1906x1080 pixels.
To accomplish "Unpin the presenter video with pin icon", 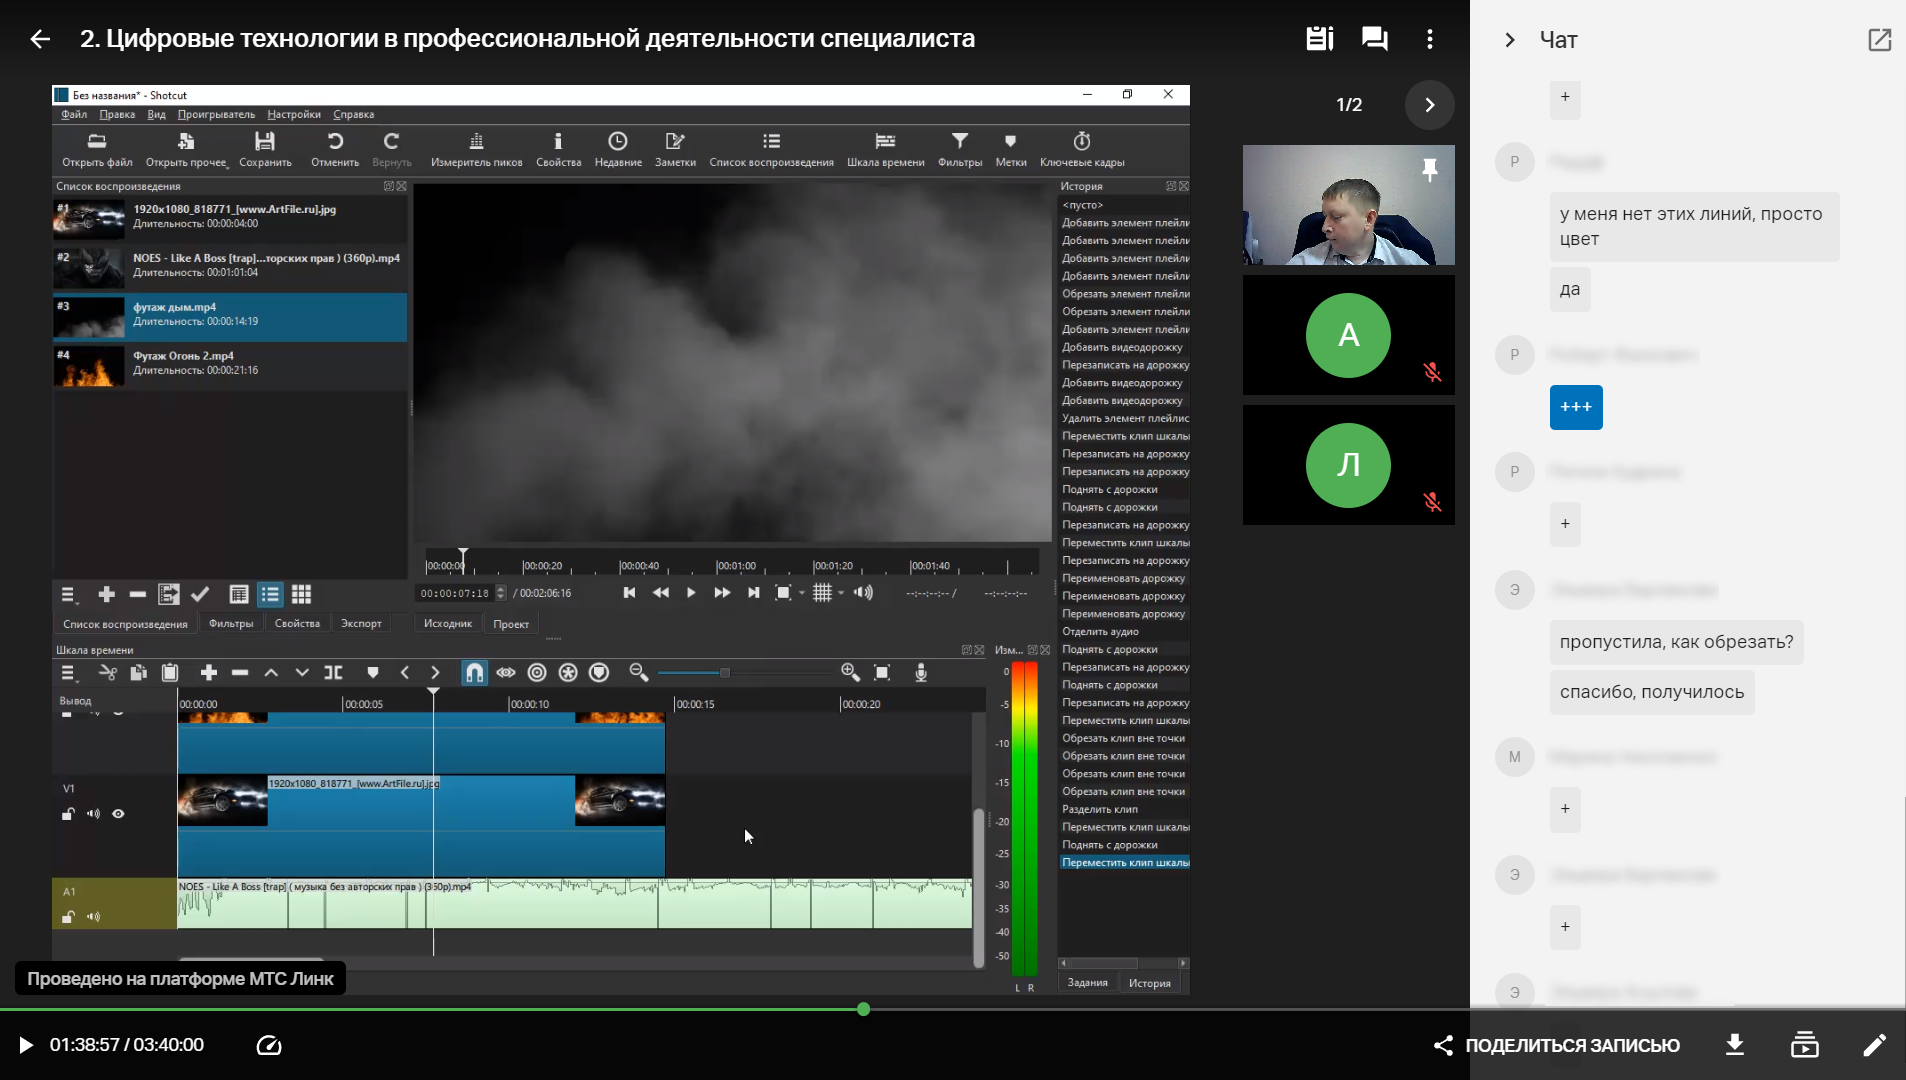I will [1430, 170].
